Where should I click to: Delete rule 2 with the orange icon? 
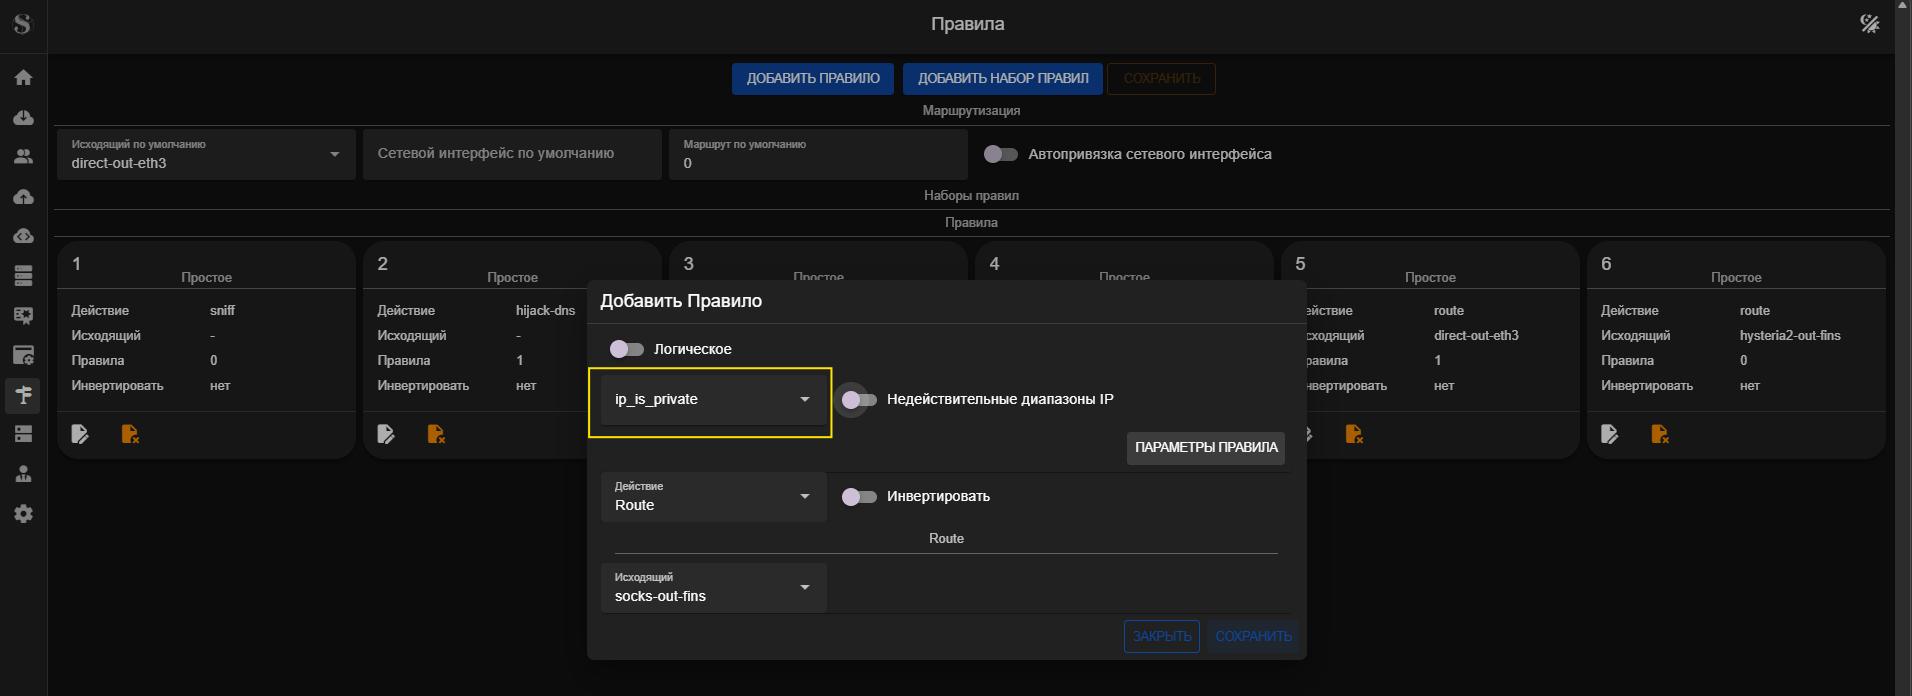click(436, 434)
